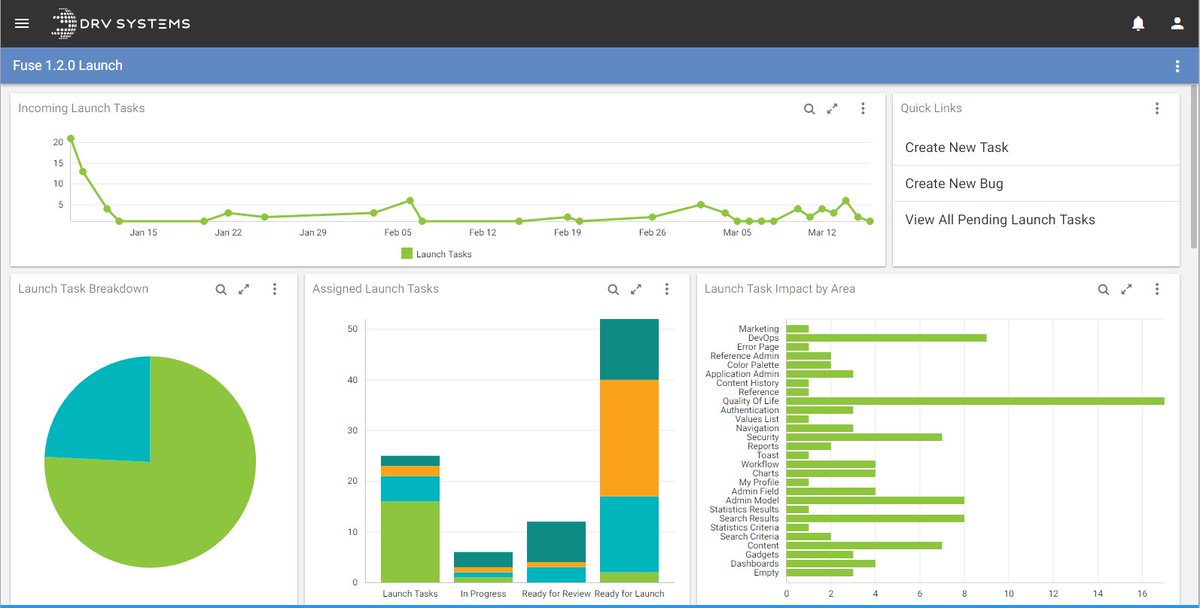
Task: Click search icon in Launch Task Breakdown
Action: (x=221, y=290)
